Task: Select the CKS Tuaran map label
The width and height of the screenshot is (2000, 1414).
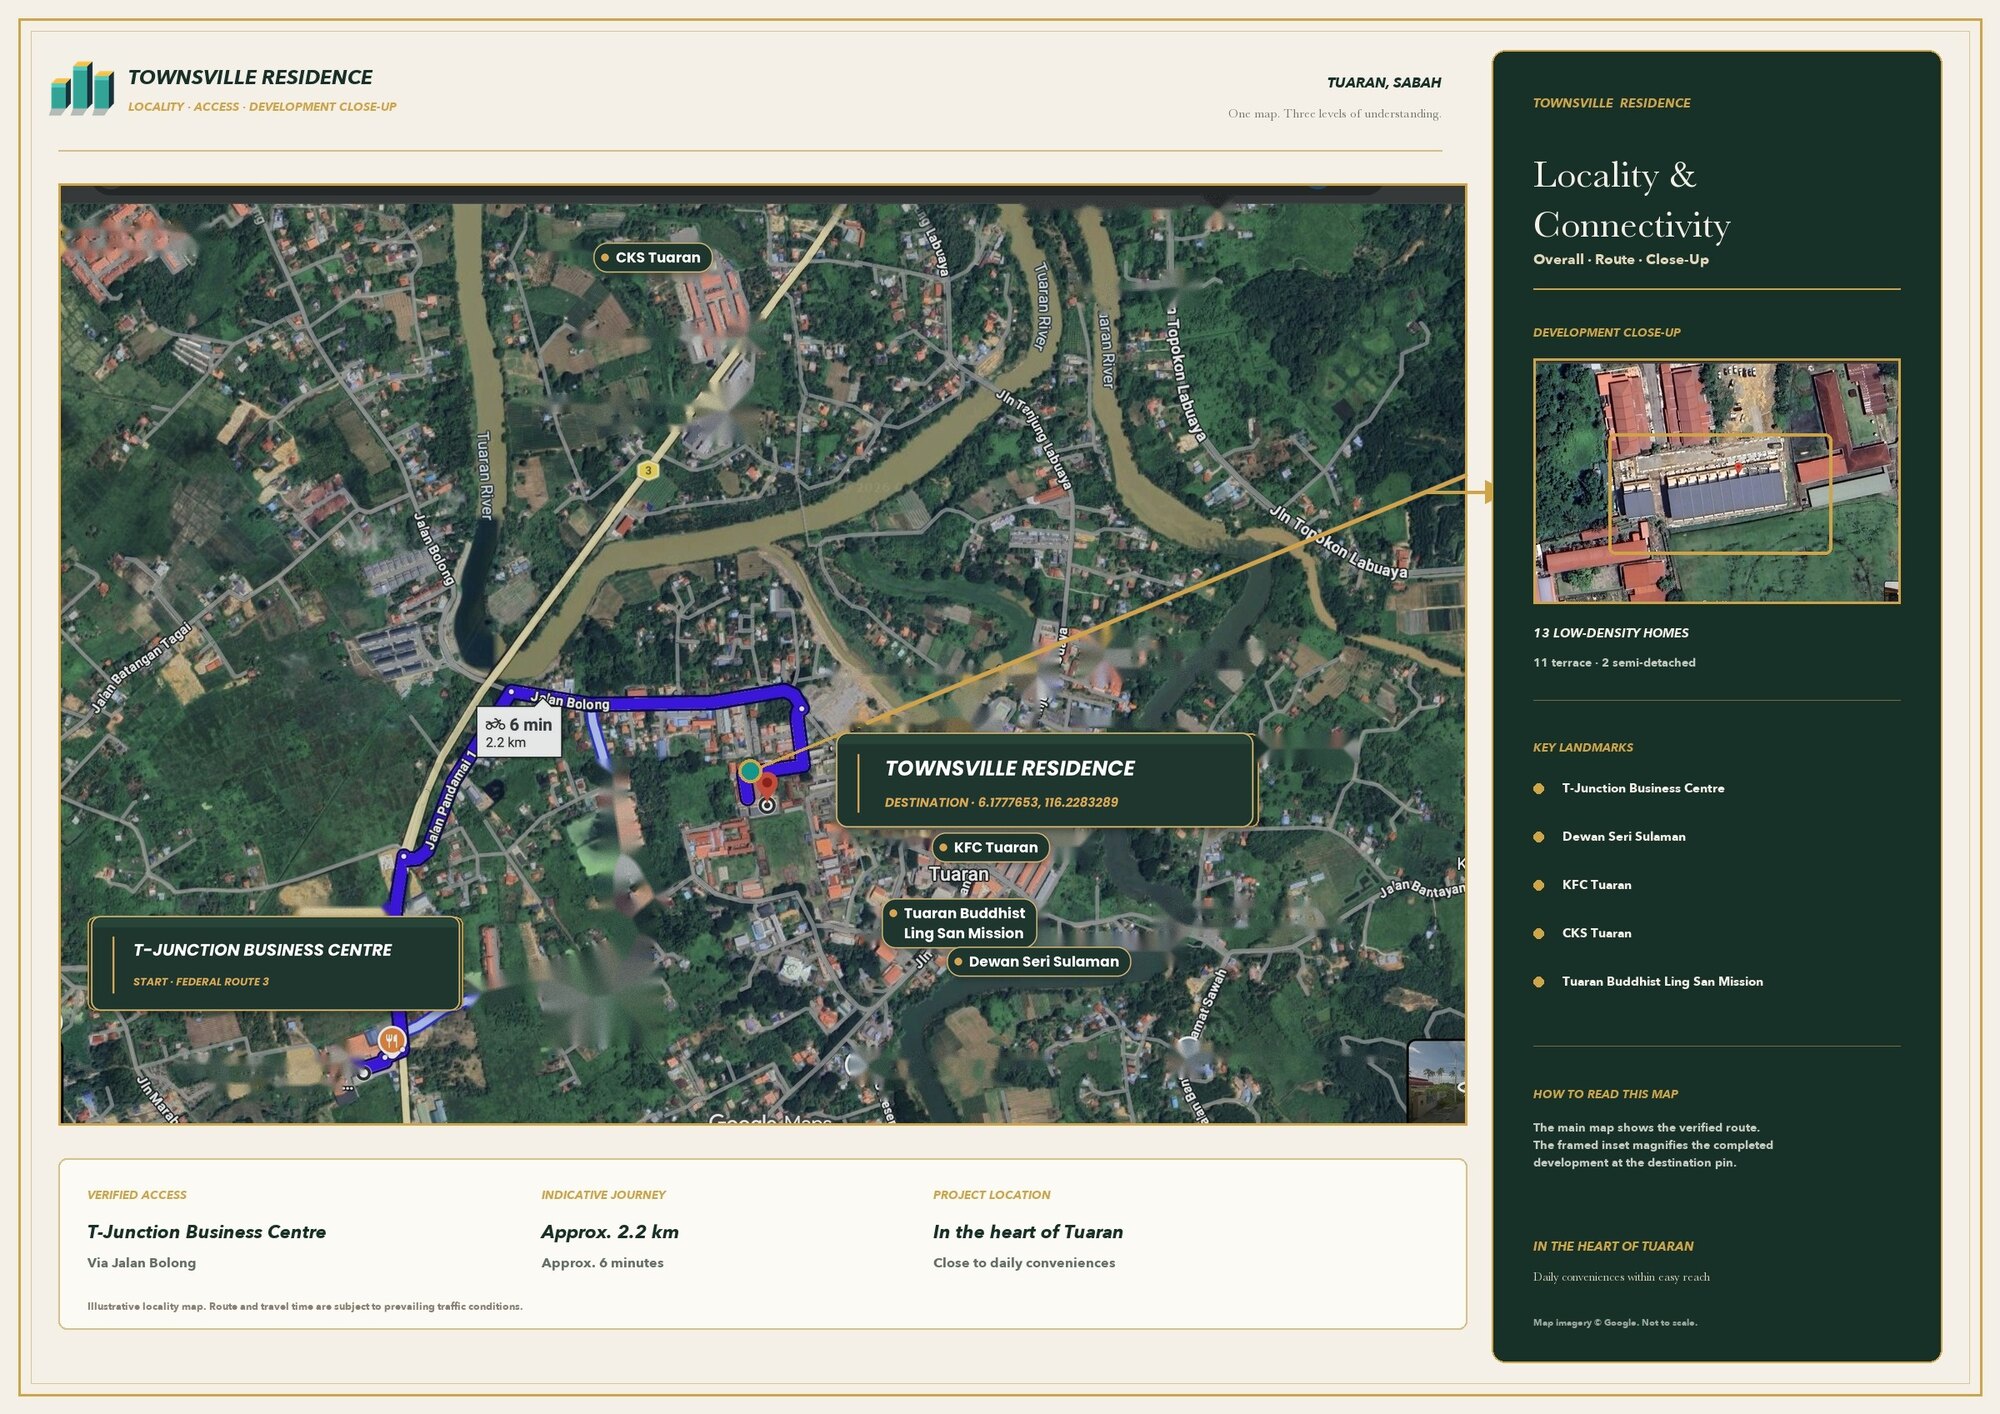Action: point(653,258)
